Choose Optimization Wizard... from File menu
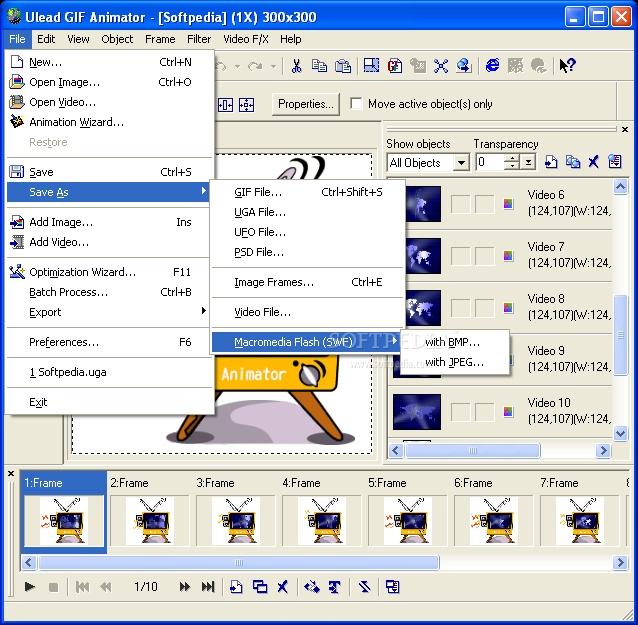 [107, 272]
